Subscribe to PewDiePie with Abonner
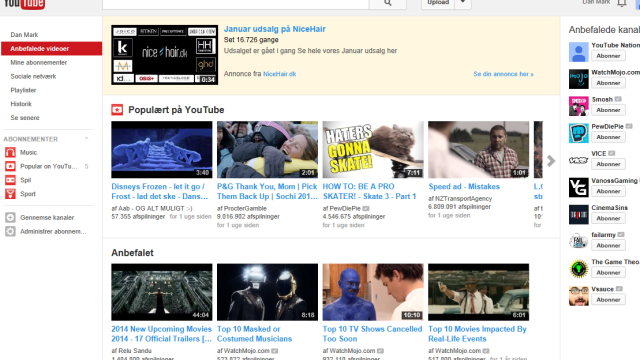 (608, 137)
